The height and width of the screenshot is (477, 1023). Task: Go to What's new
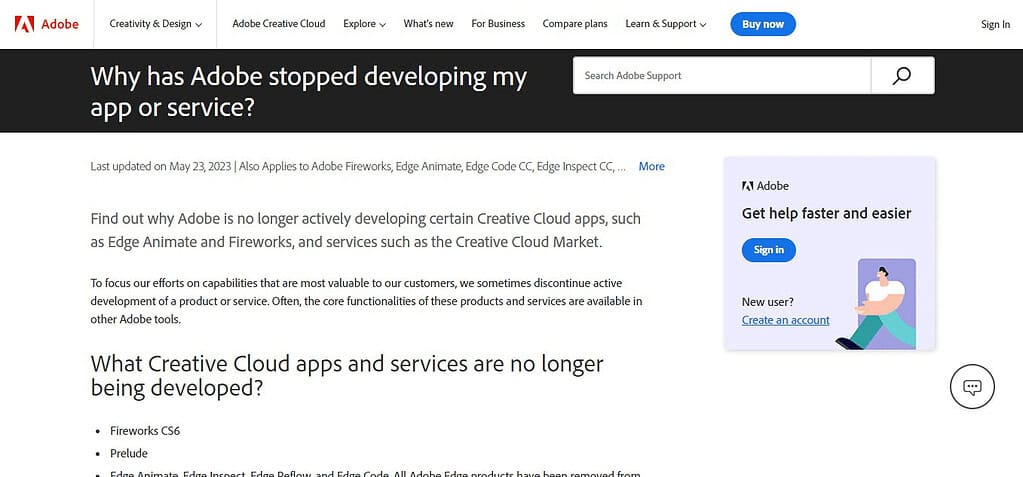(x=429, y=24)
